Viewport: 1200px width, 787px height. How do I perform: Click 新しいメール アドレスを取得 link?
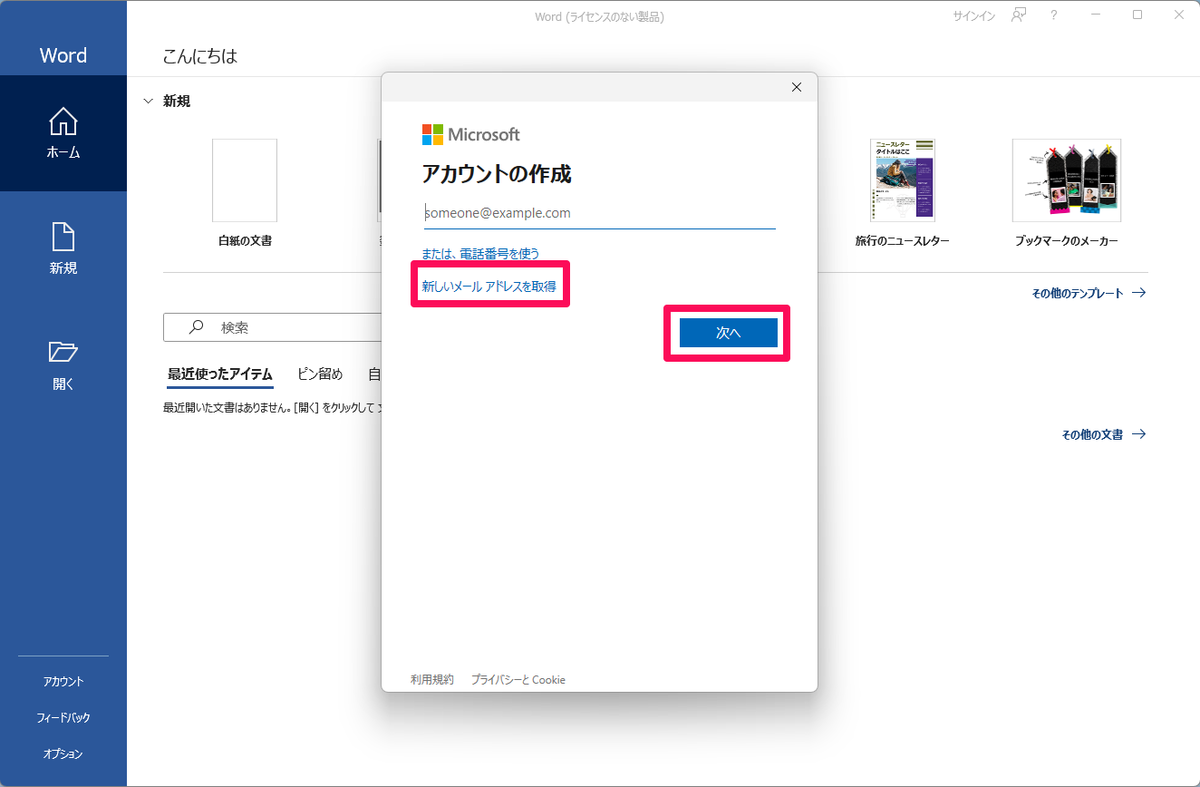tap(489, 286)
